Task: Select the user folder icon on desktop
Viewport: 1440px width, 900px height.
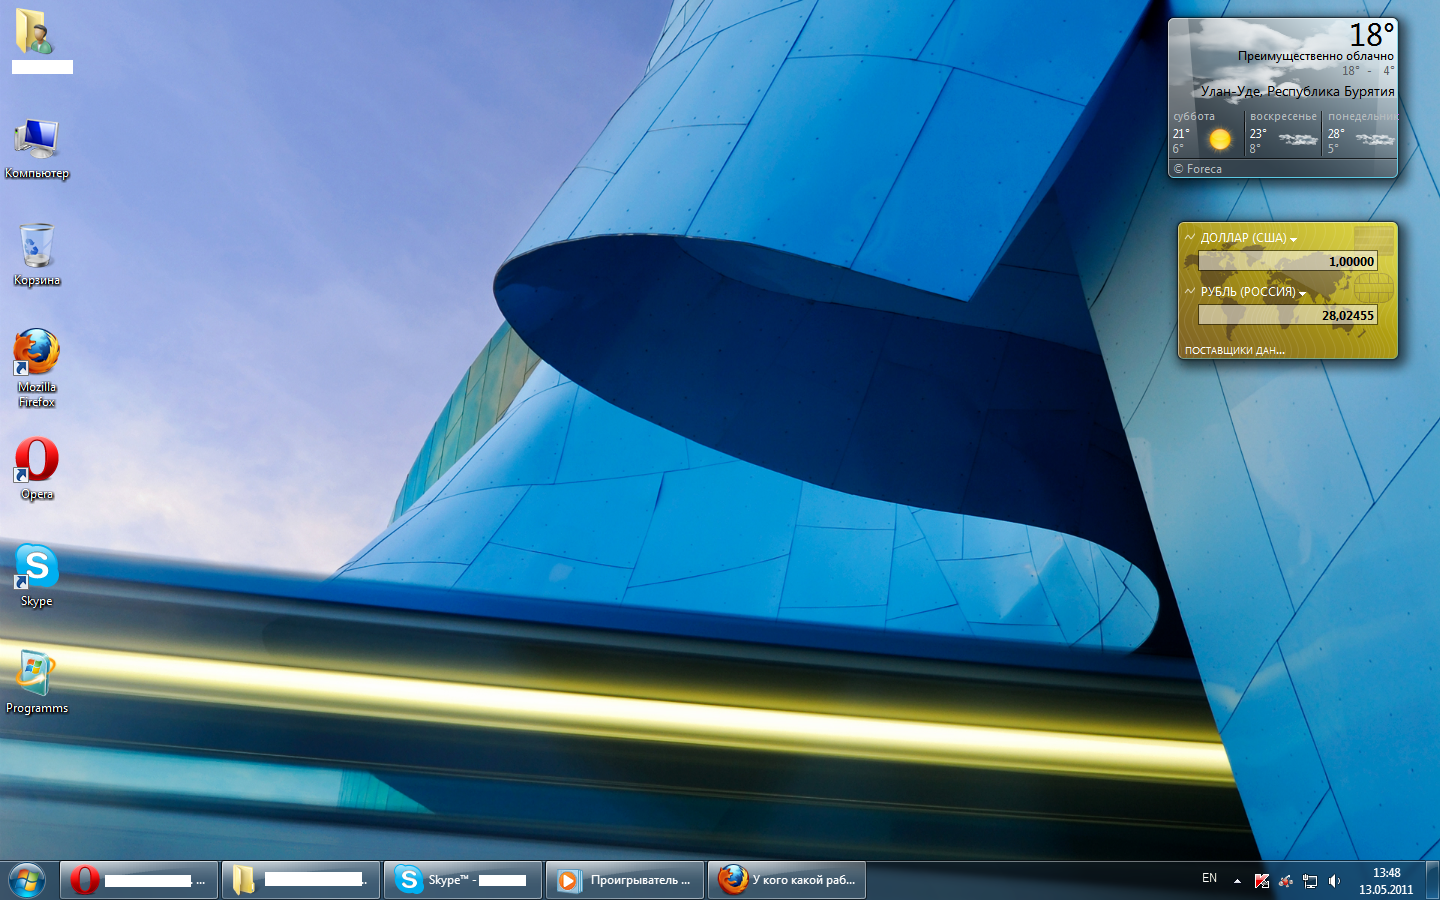Action: [35, 32]
